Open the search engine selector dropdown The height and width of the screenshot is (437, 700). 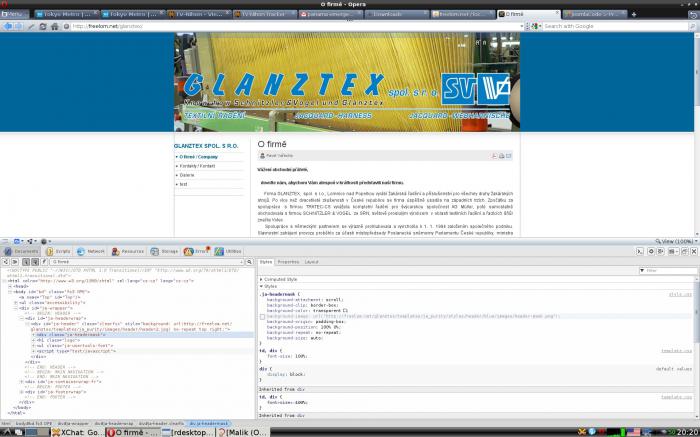tap(536, 26)
